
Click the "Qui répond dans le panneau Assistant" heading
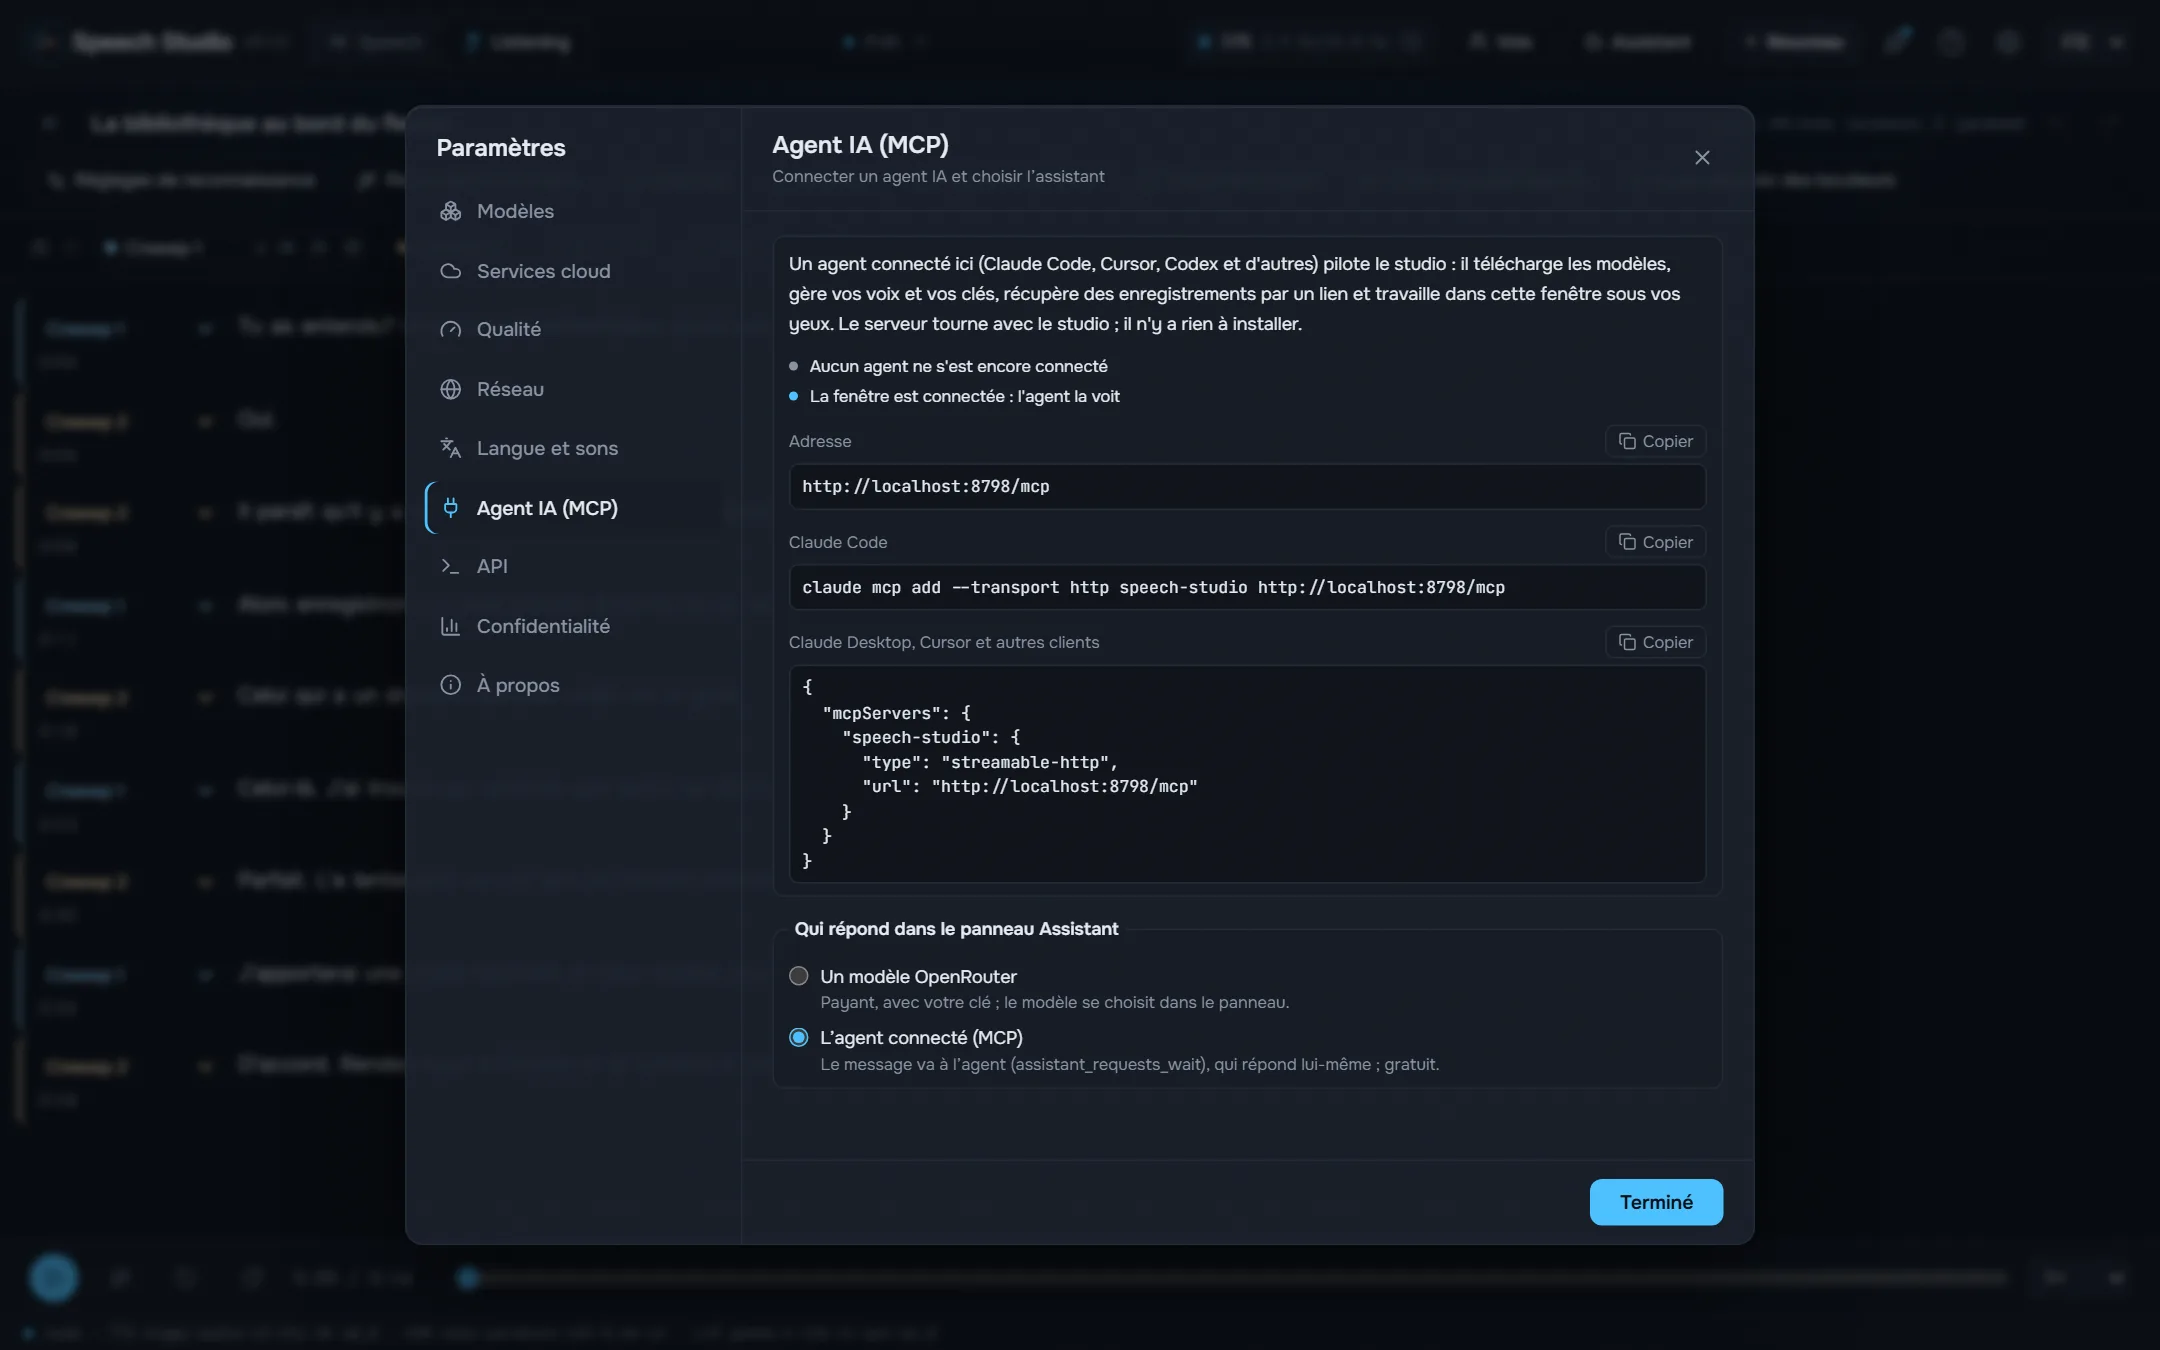(956, 929)
